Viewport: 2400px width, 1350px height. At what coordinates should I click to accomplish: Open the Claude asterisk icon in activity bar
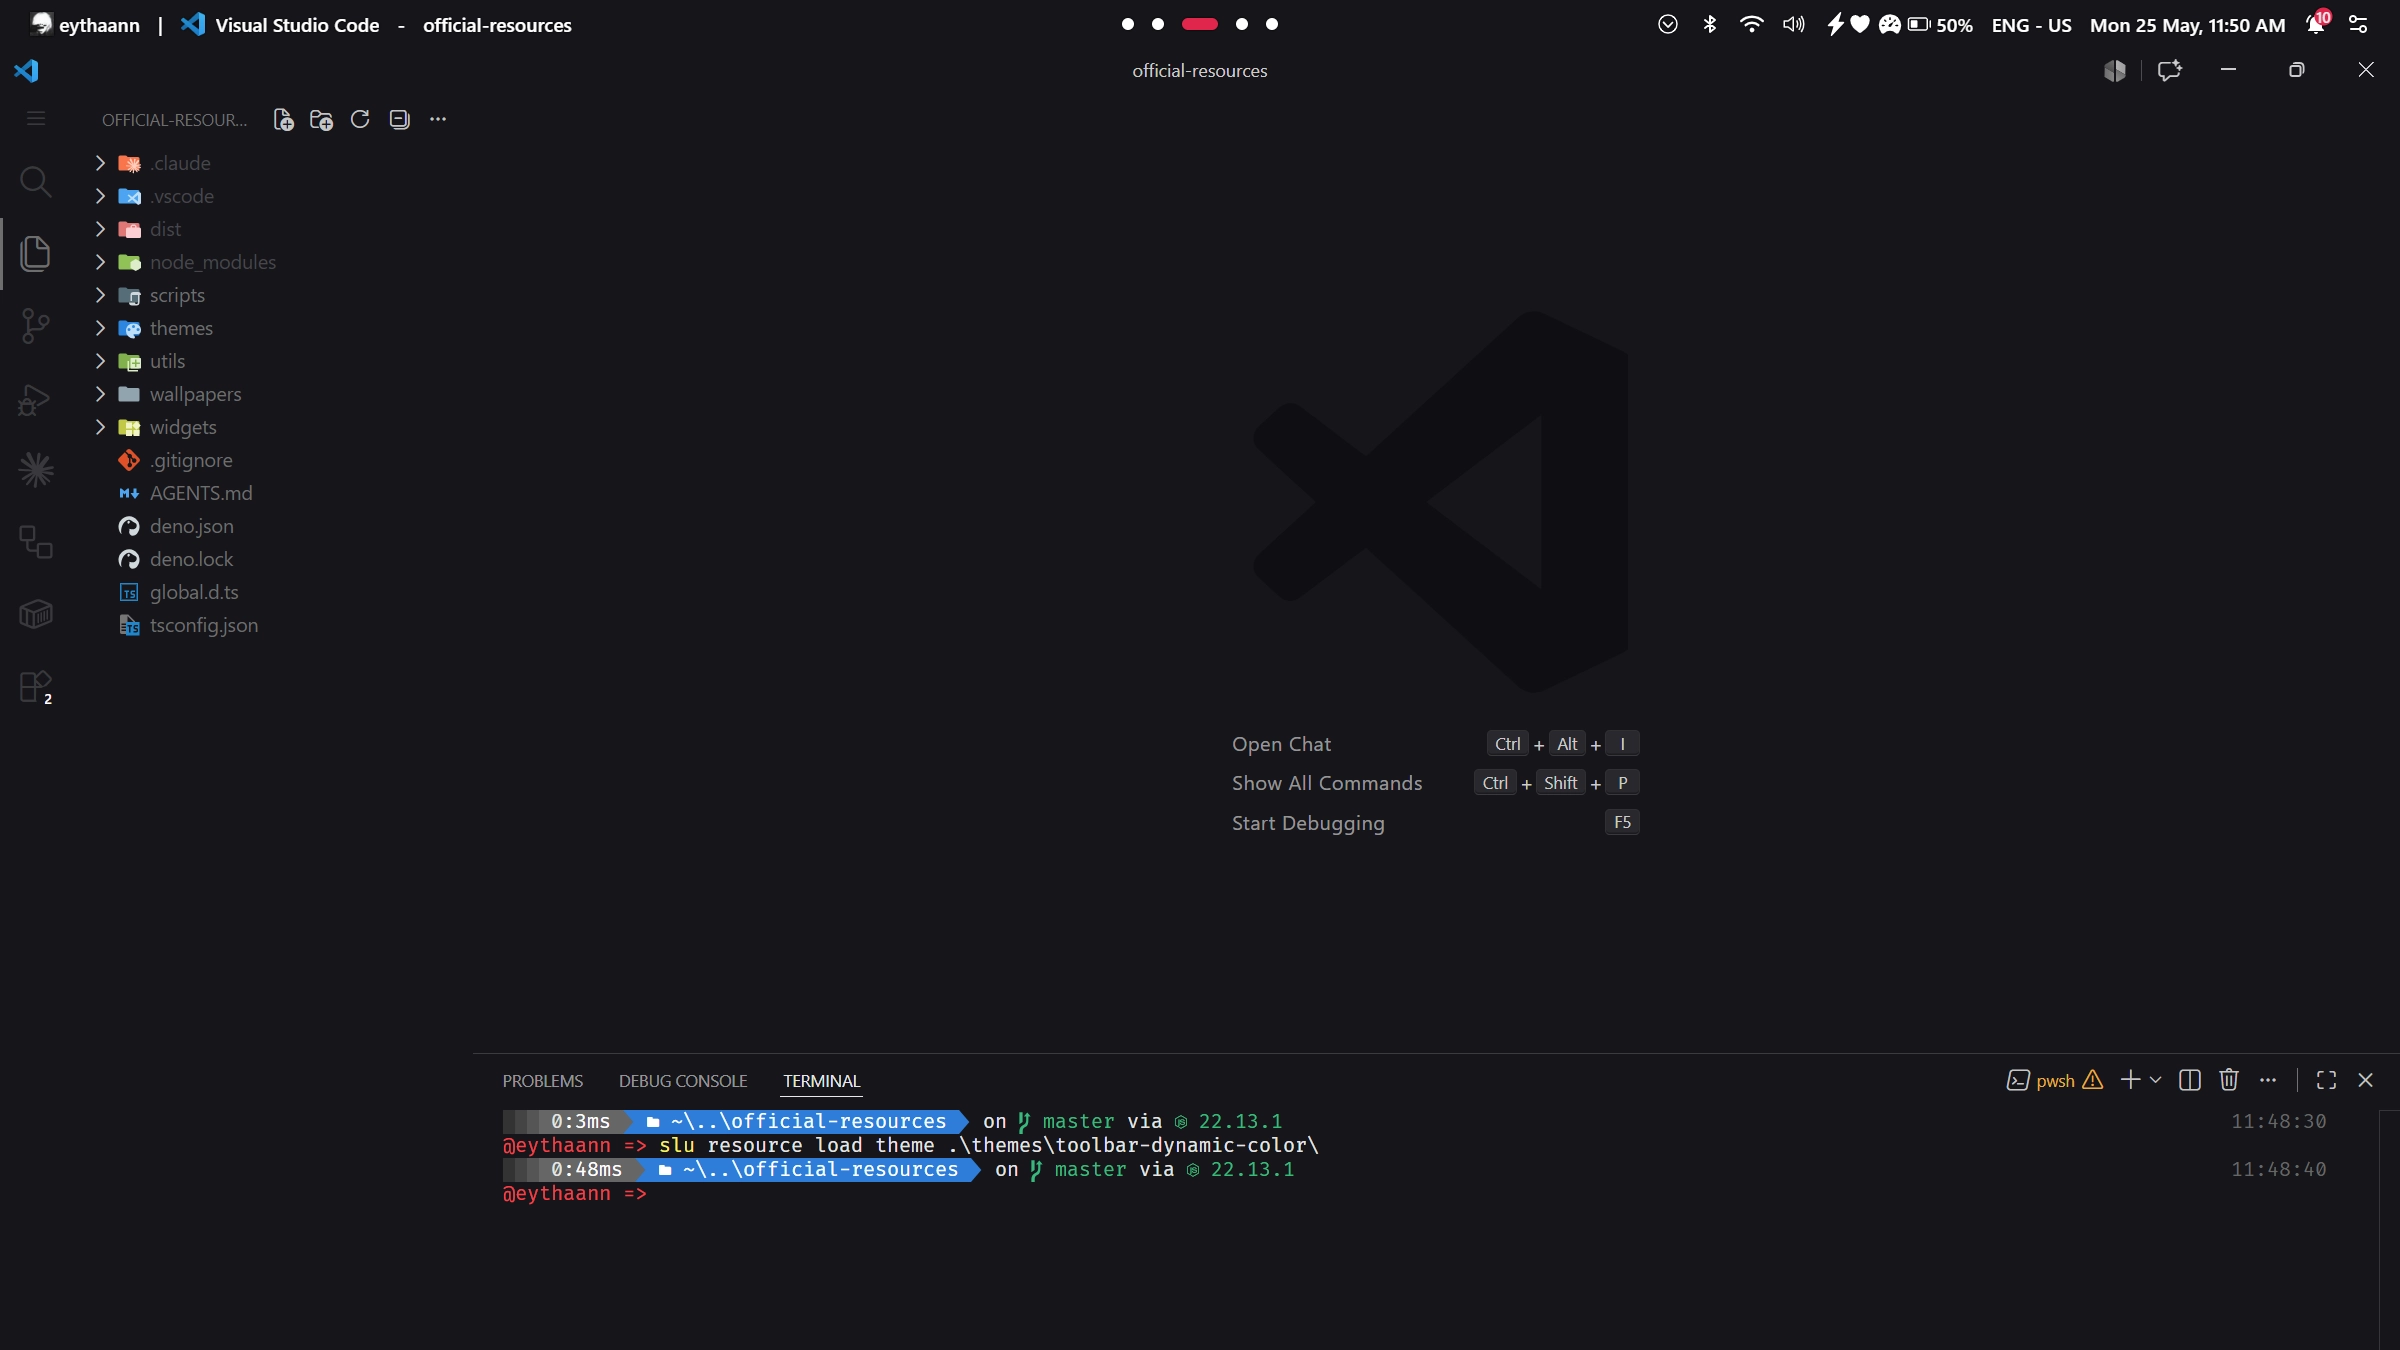coord(35,470)
